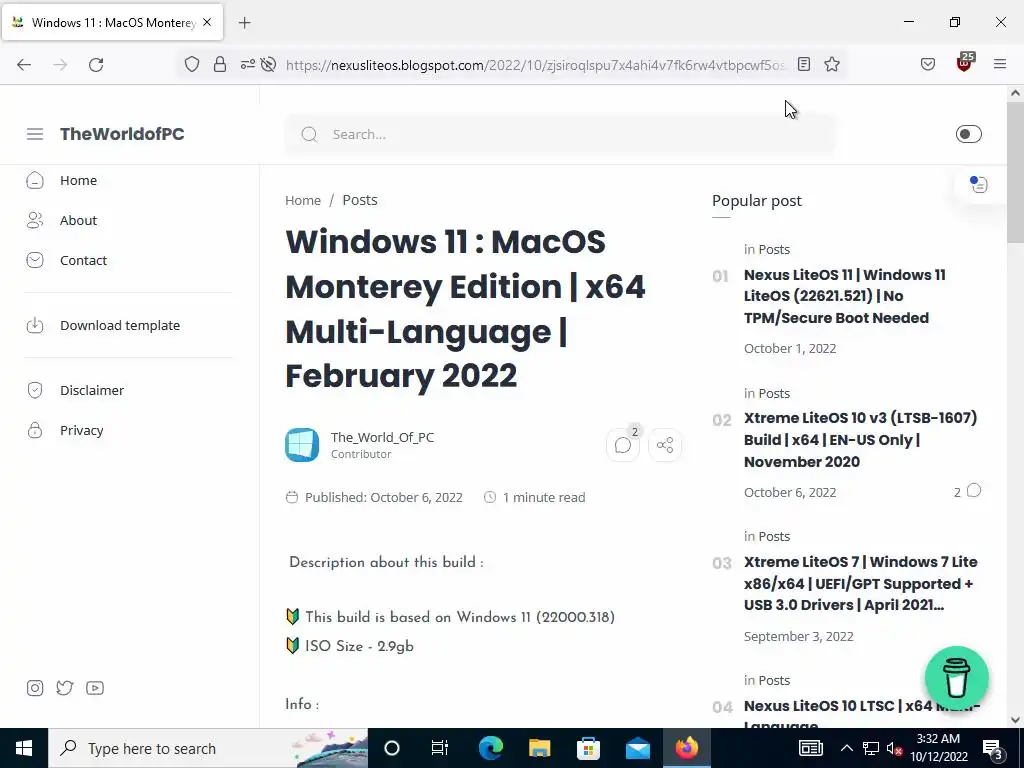Image resolution: width=1024 pixels, height=768 pixels.
Task: Click Download template in sidebar
Action: [x=120, y=325]
